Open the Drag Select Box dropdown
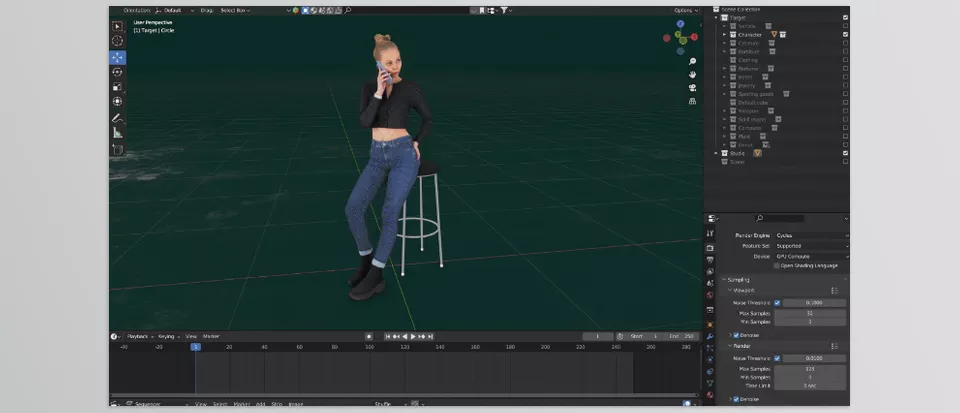The height and width of the screenshot is (413, 960). 235,10
